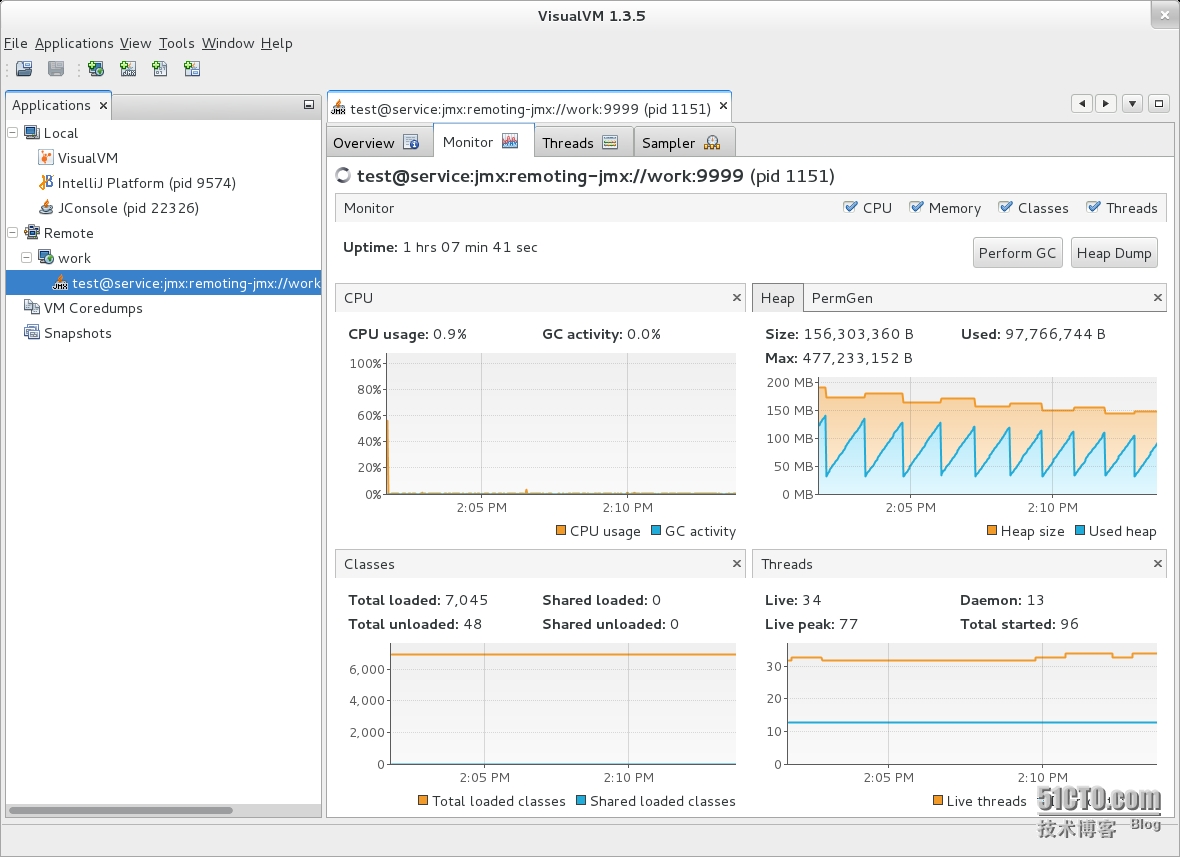Close the CPU chart panel
The width and height of the screenshot is (1180, 857).
pyautogui.click(x=737, y=298)
